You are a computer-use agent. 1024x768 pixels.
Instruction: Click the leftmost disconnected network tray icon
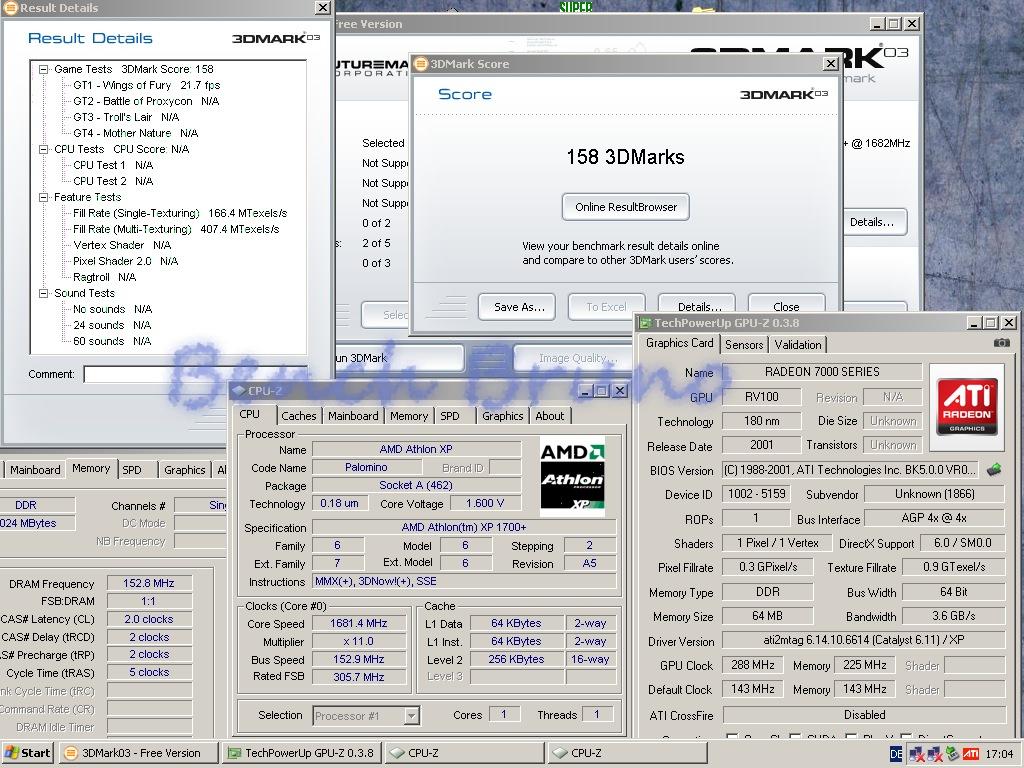(917, 754)
